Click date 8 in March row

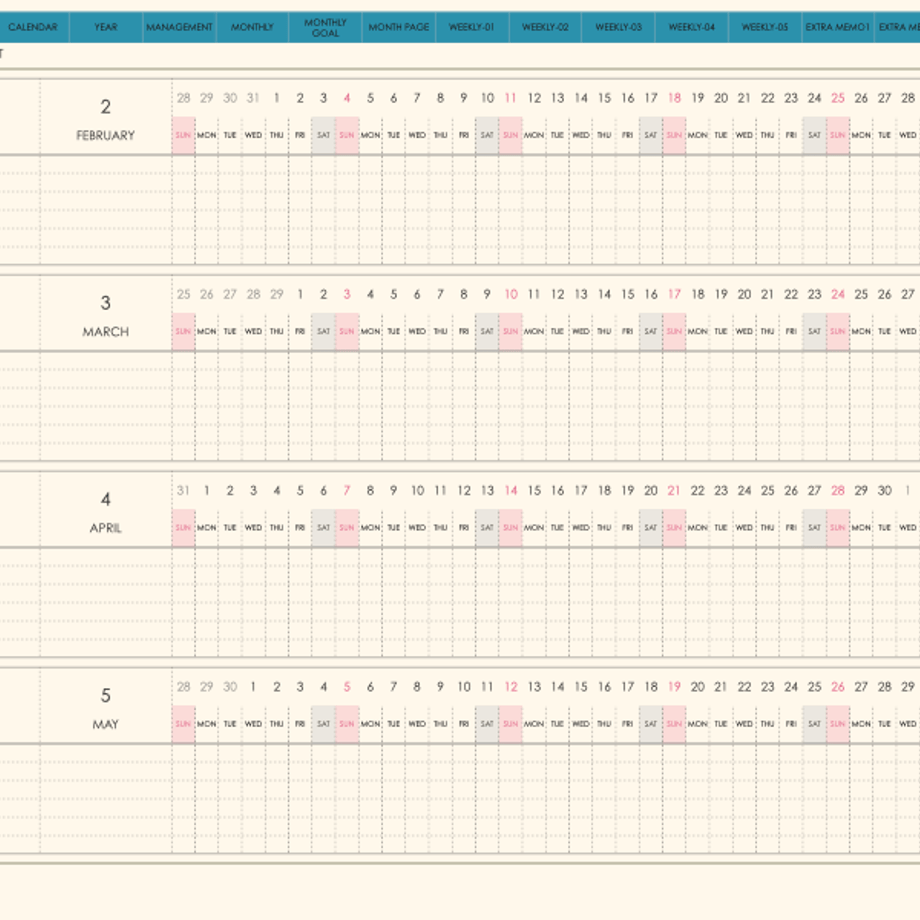(x=464, y=295)
